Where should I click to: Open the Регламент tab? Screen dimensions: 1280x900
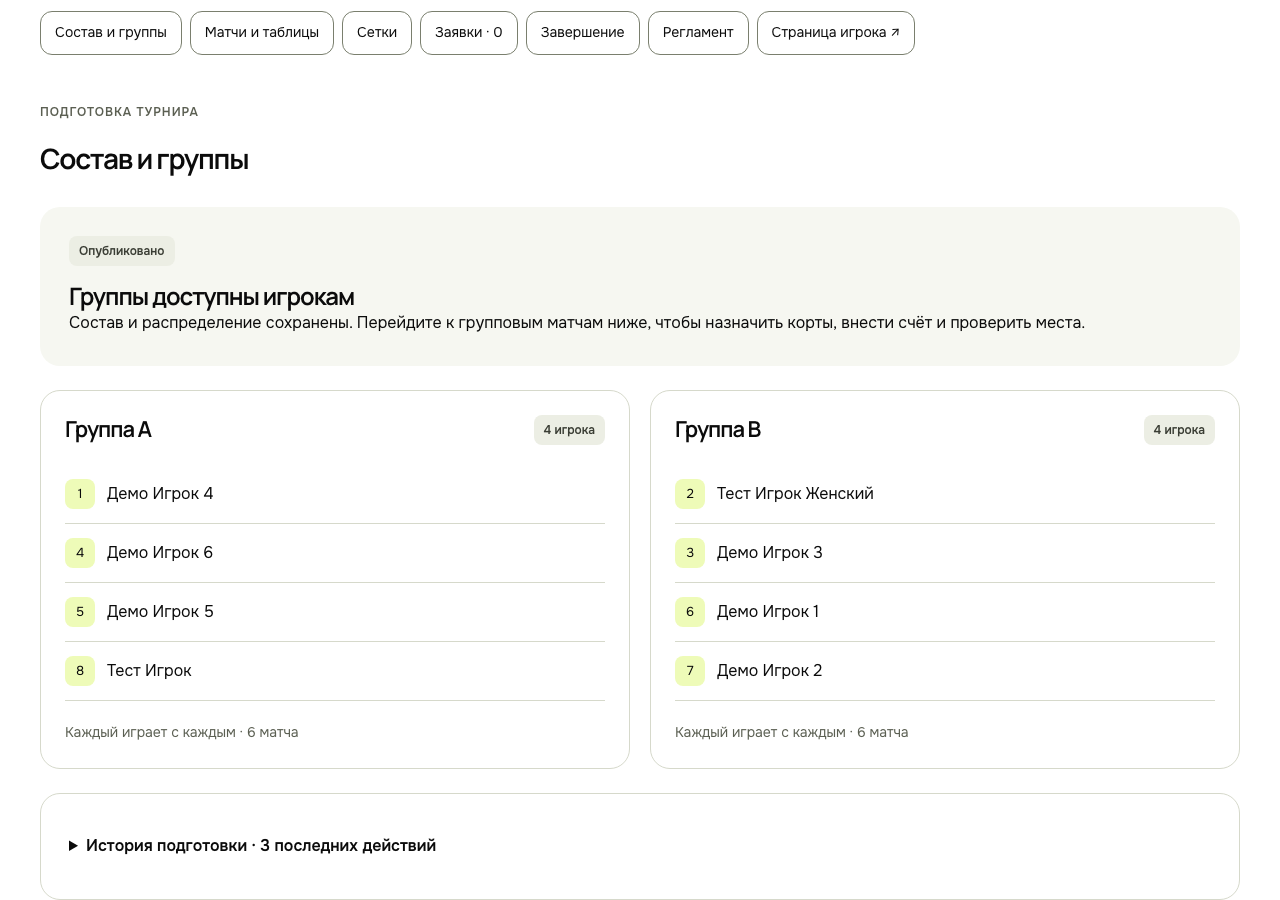(698, 33)
